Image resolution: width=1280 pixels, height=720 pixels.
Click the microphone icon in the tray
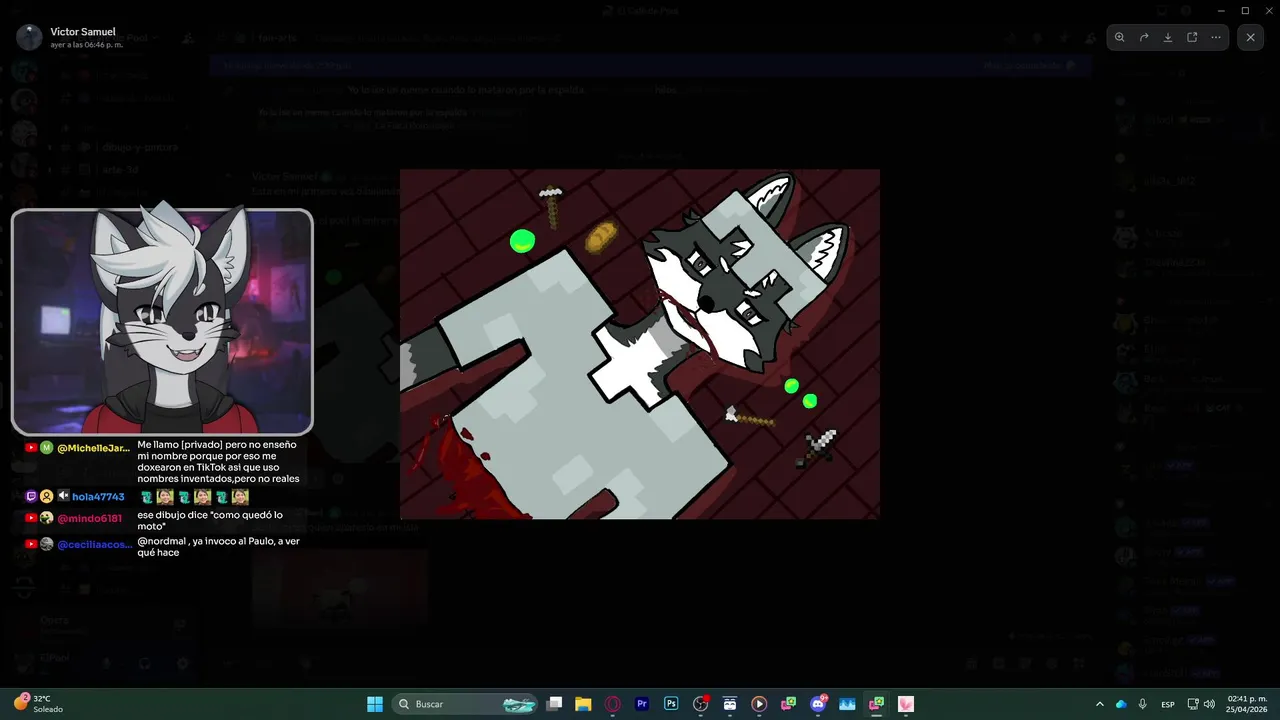[1143, 704]
